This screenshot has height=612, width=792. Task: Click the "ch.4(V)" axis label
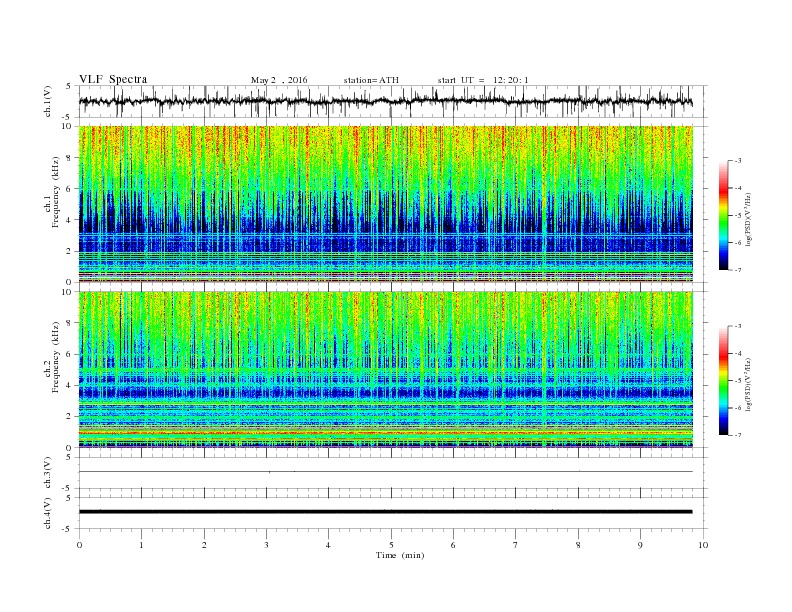click(x=48, y=513)
